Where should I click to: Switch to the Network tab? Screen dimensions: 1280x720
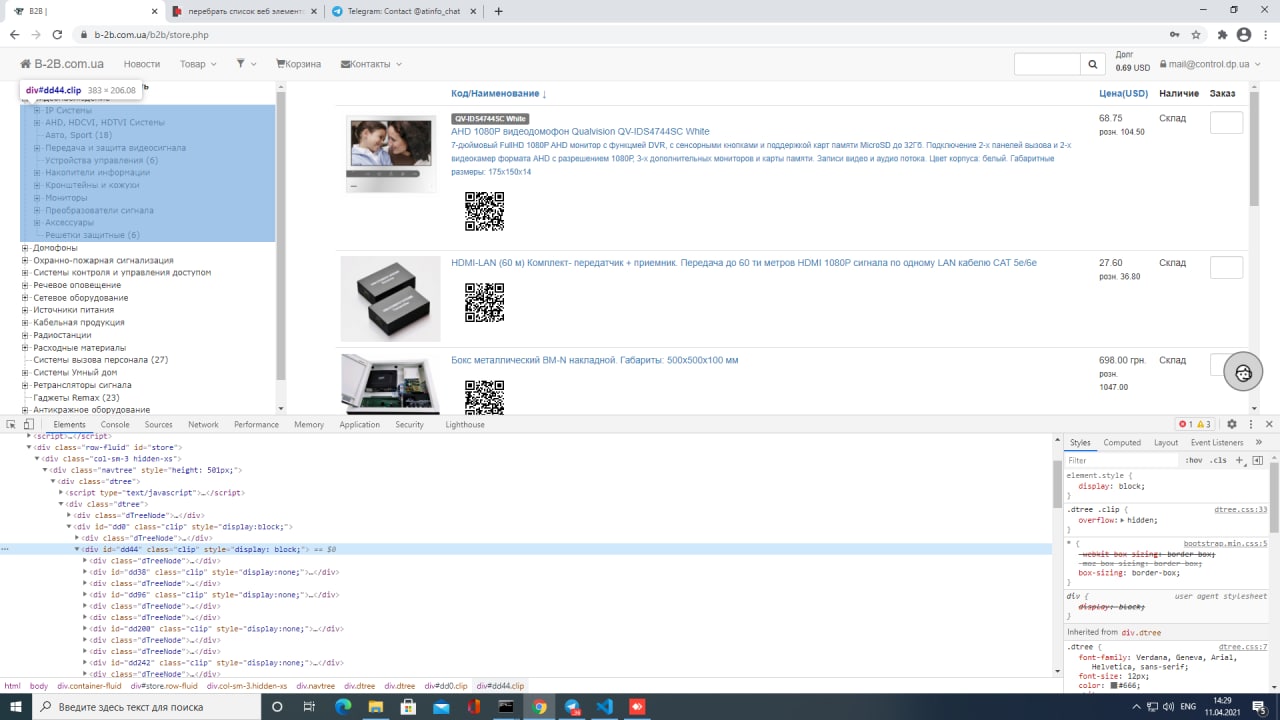(203, 424)
